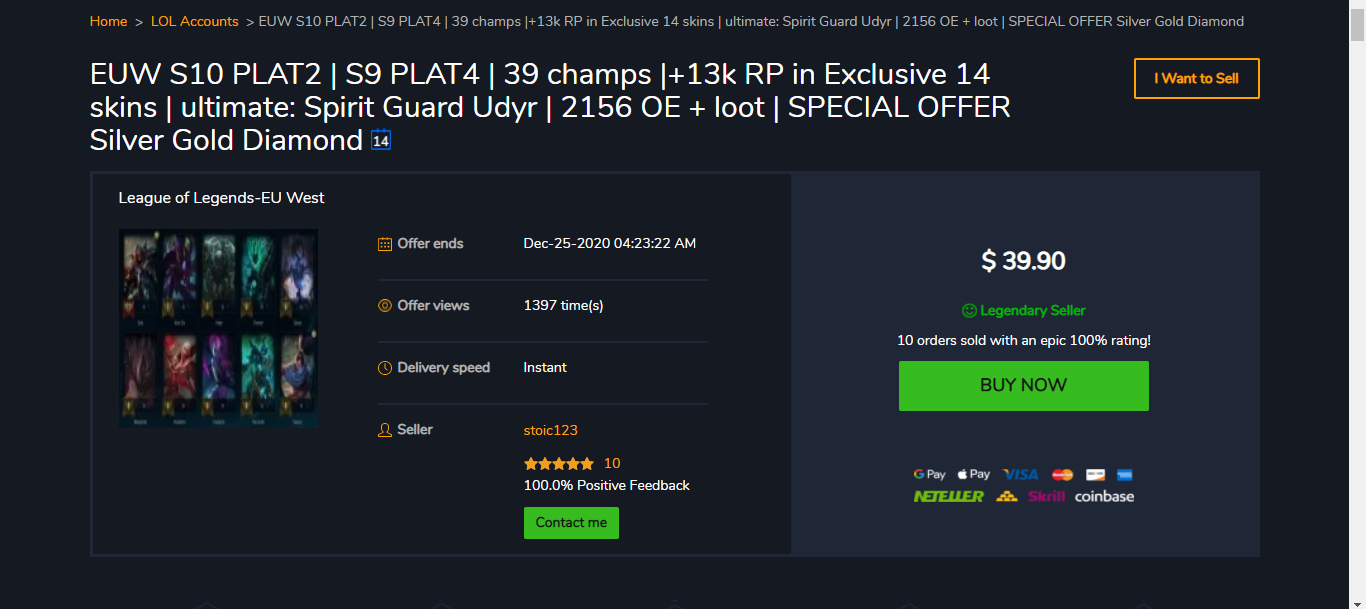1366x609 pixels.
Task: Open the LOL Accounts breadcrumb link
Action: 195,21
